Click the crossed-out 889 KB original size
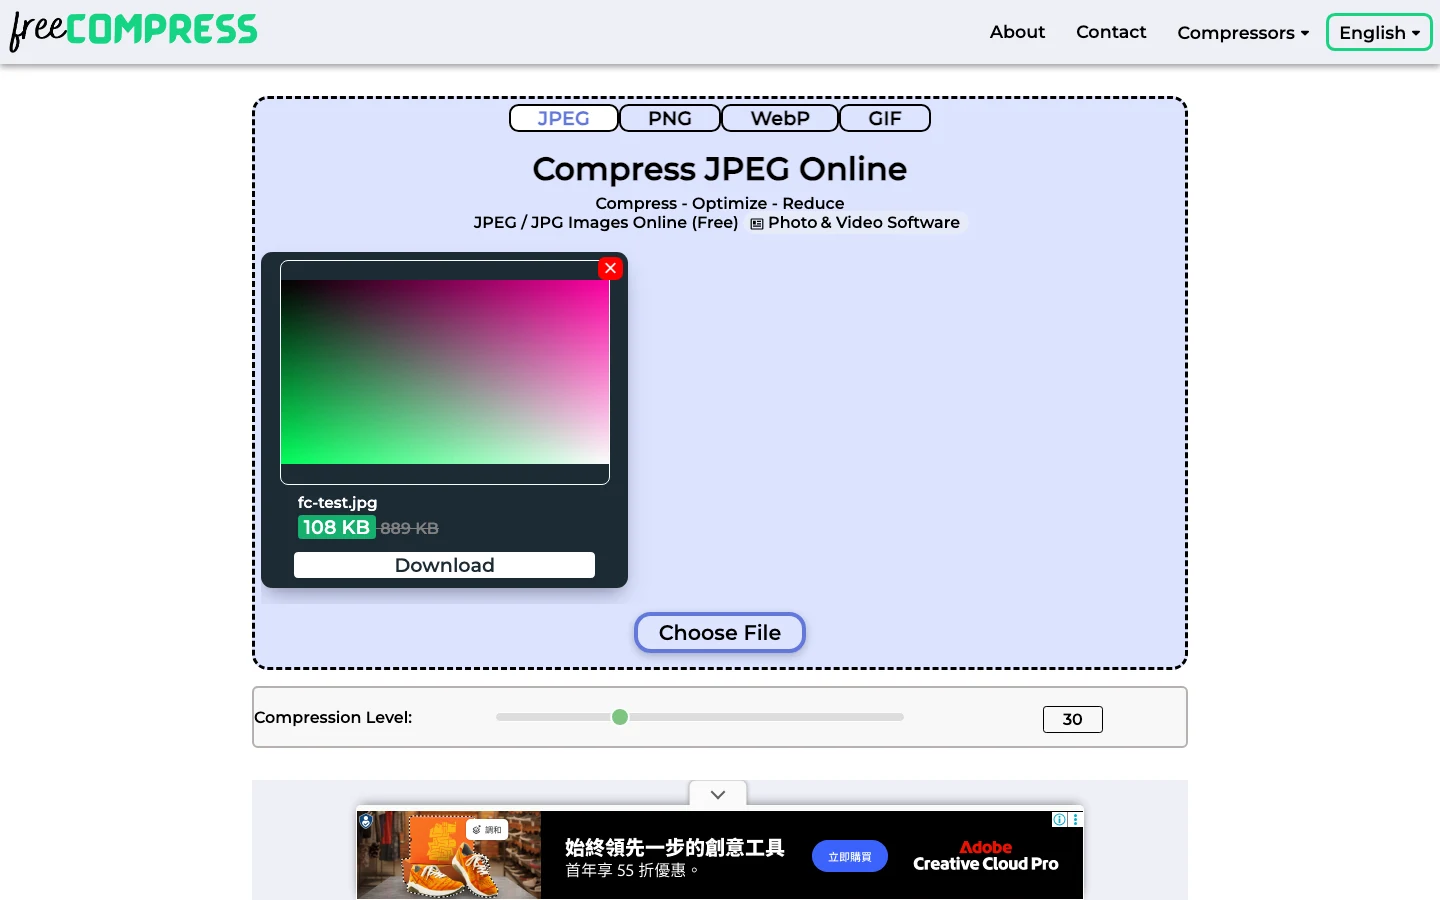 409,528
